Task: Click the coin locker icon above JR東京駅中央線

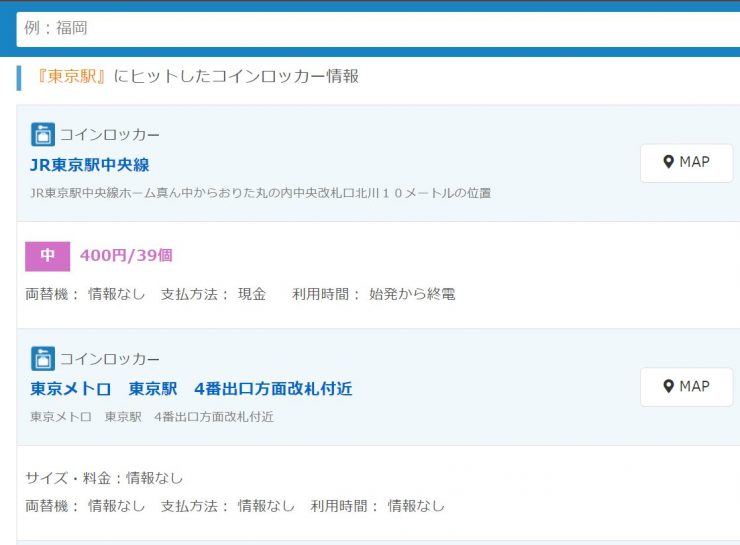Action: (42, 135)
